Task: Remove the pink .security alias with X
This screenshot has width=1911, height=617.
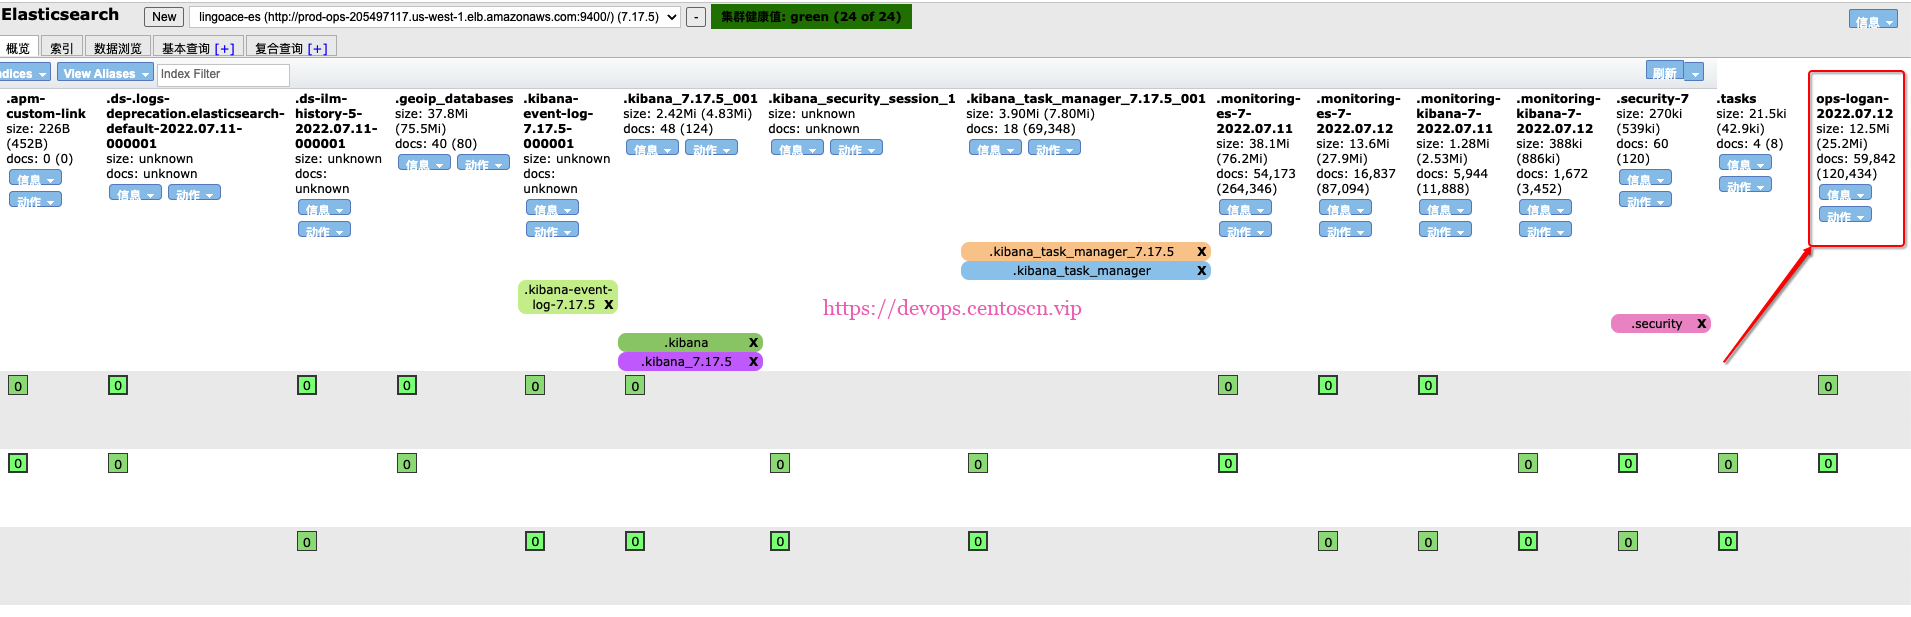Action: (1701, 324)
